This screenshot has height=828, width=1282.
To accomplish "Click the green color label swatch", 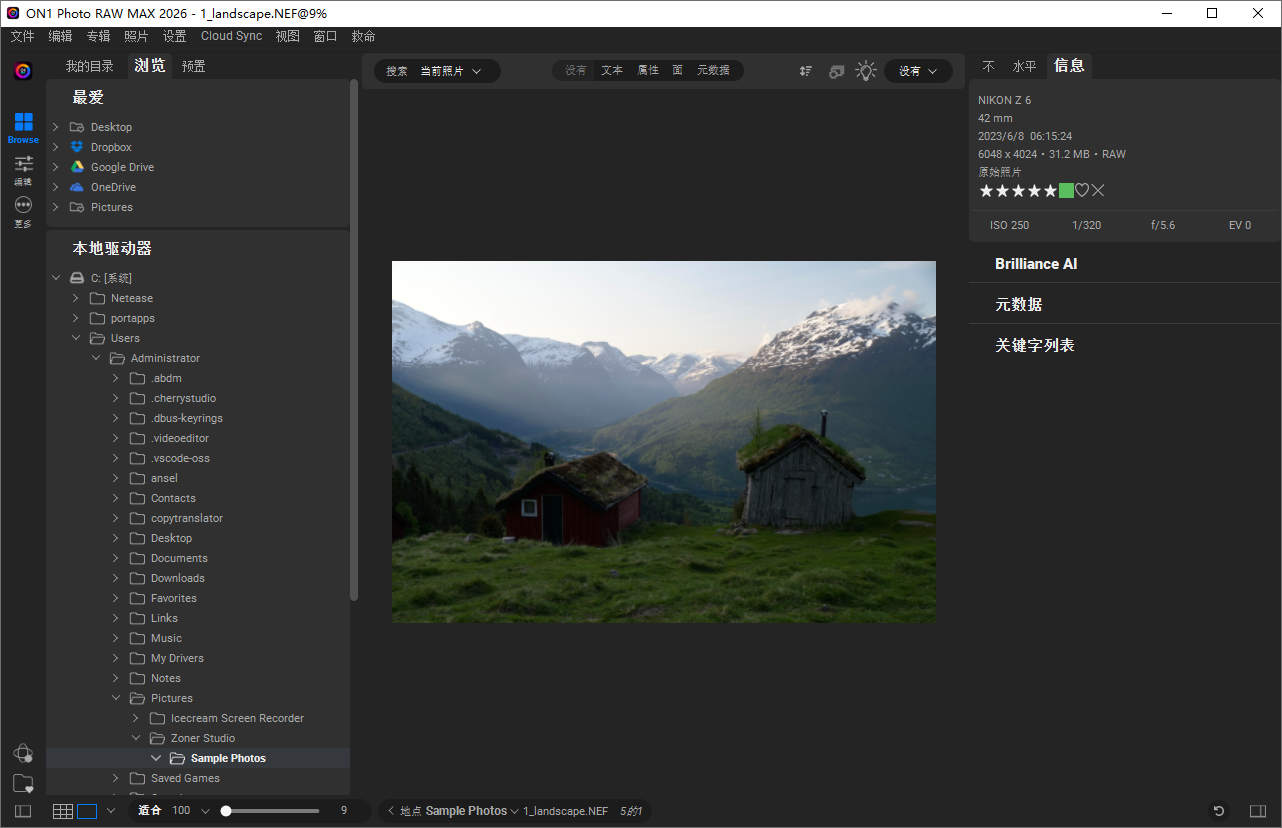I will click(x=1066, y=189).
